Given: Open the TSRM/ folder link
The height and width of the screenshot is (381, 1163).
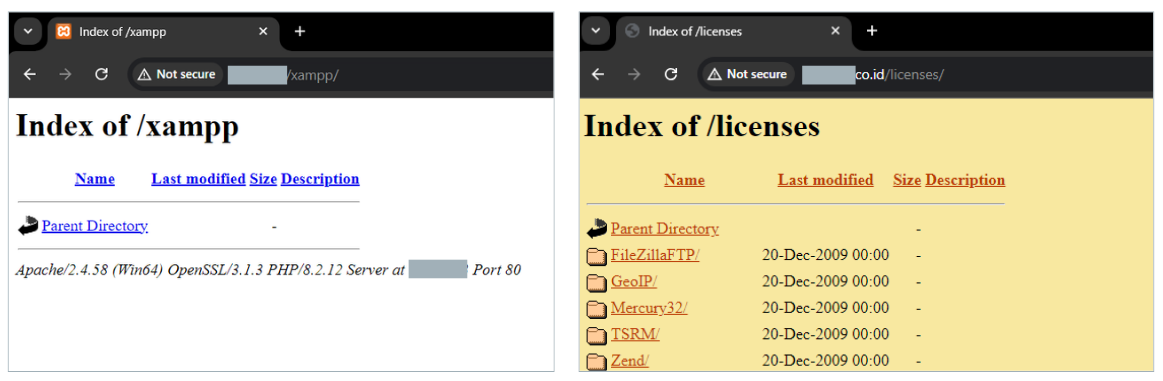Looking at the screenshot, I should [x=636, y=334].
